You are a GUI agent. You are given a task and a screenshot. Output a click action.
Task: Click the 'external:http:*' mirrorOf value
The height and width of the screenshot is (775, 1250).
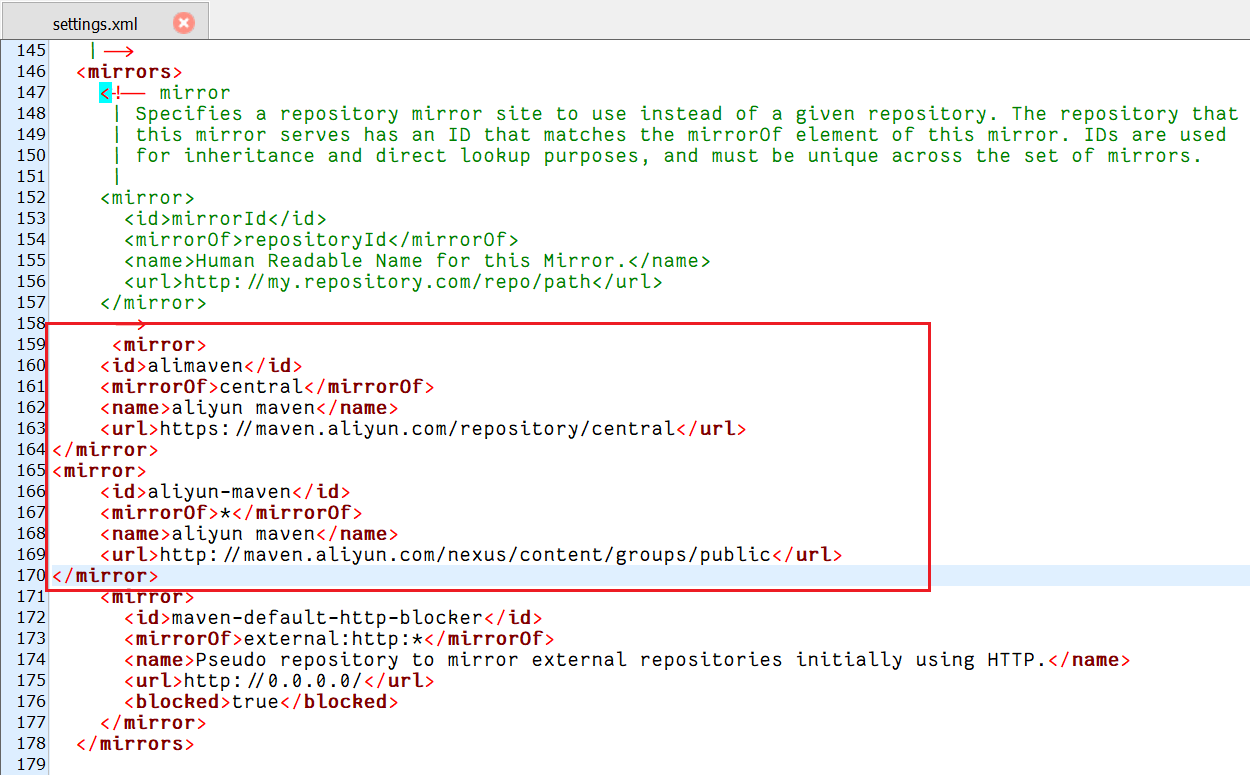(335, 638)
